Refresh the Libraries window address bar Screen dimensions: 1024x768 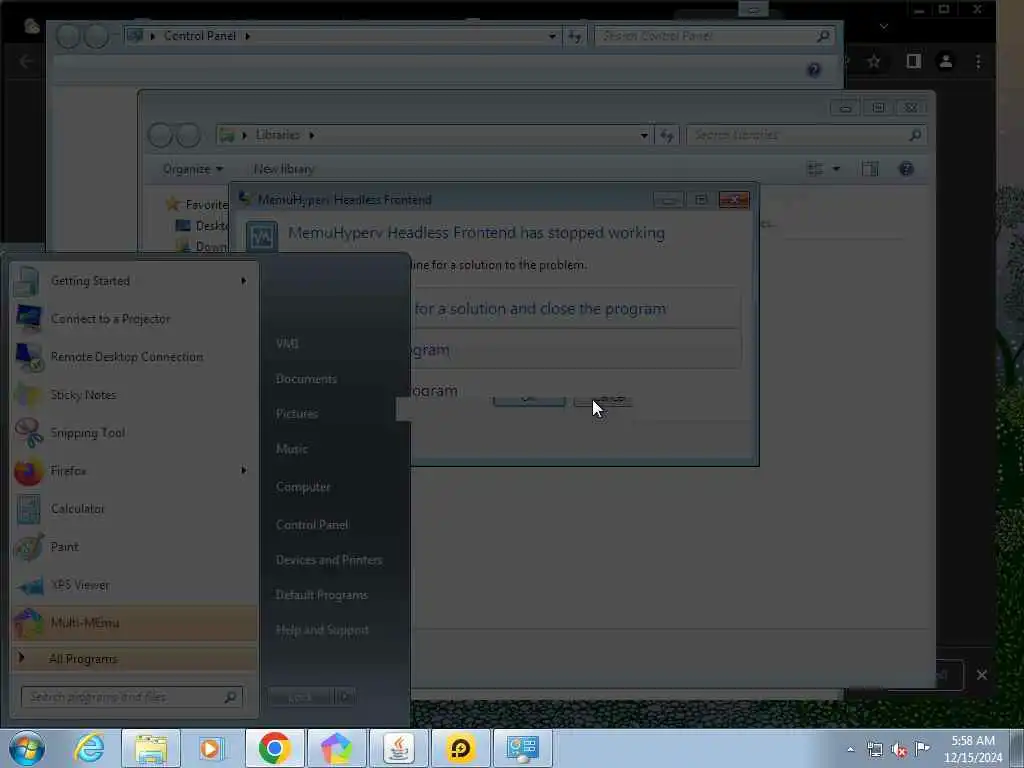tap(666, 135)
